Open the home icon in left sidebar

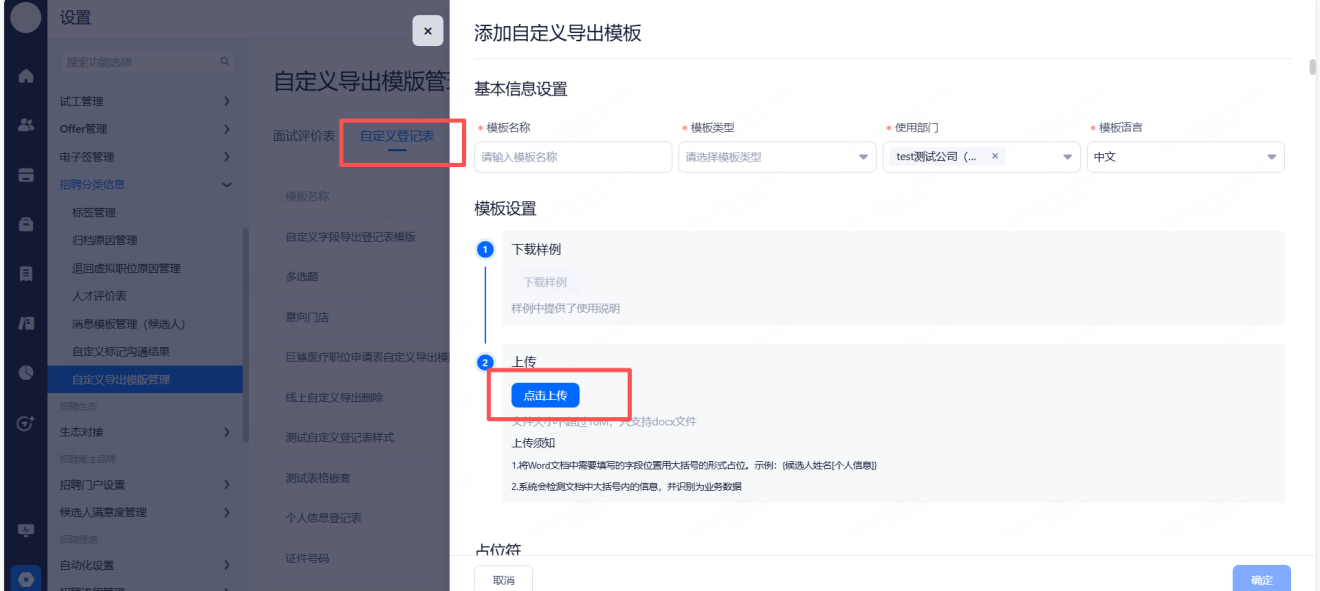(x=26, y=76)
